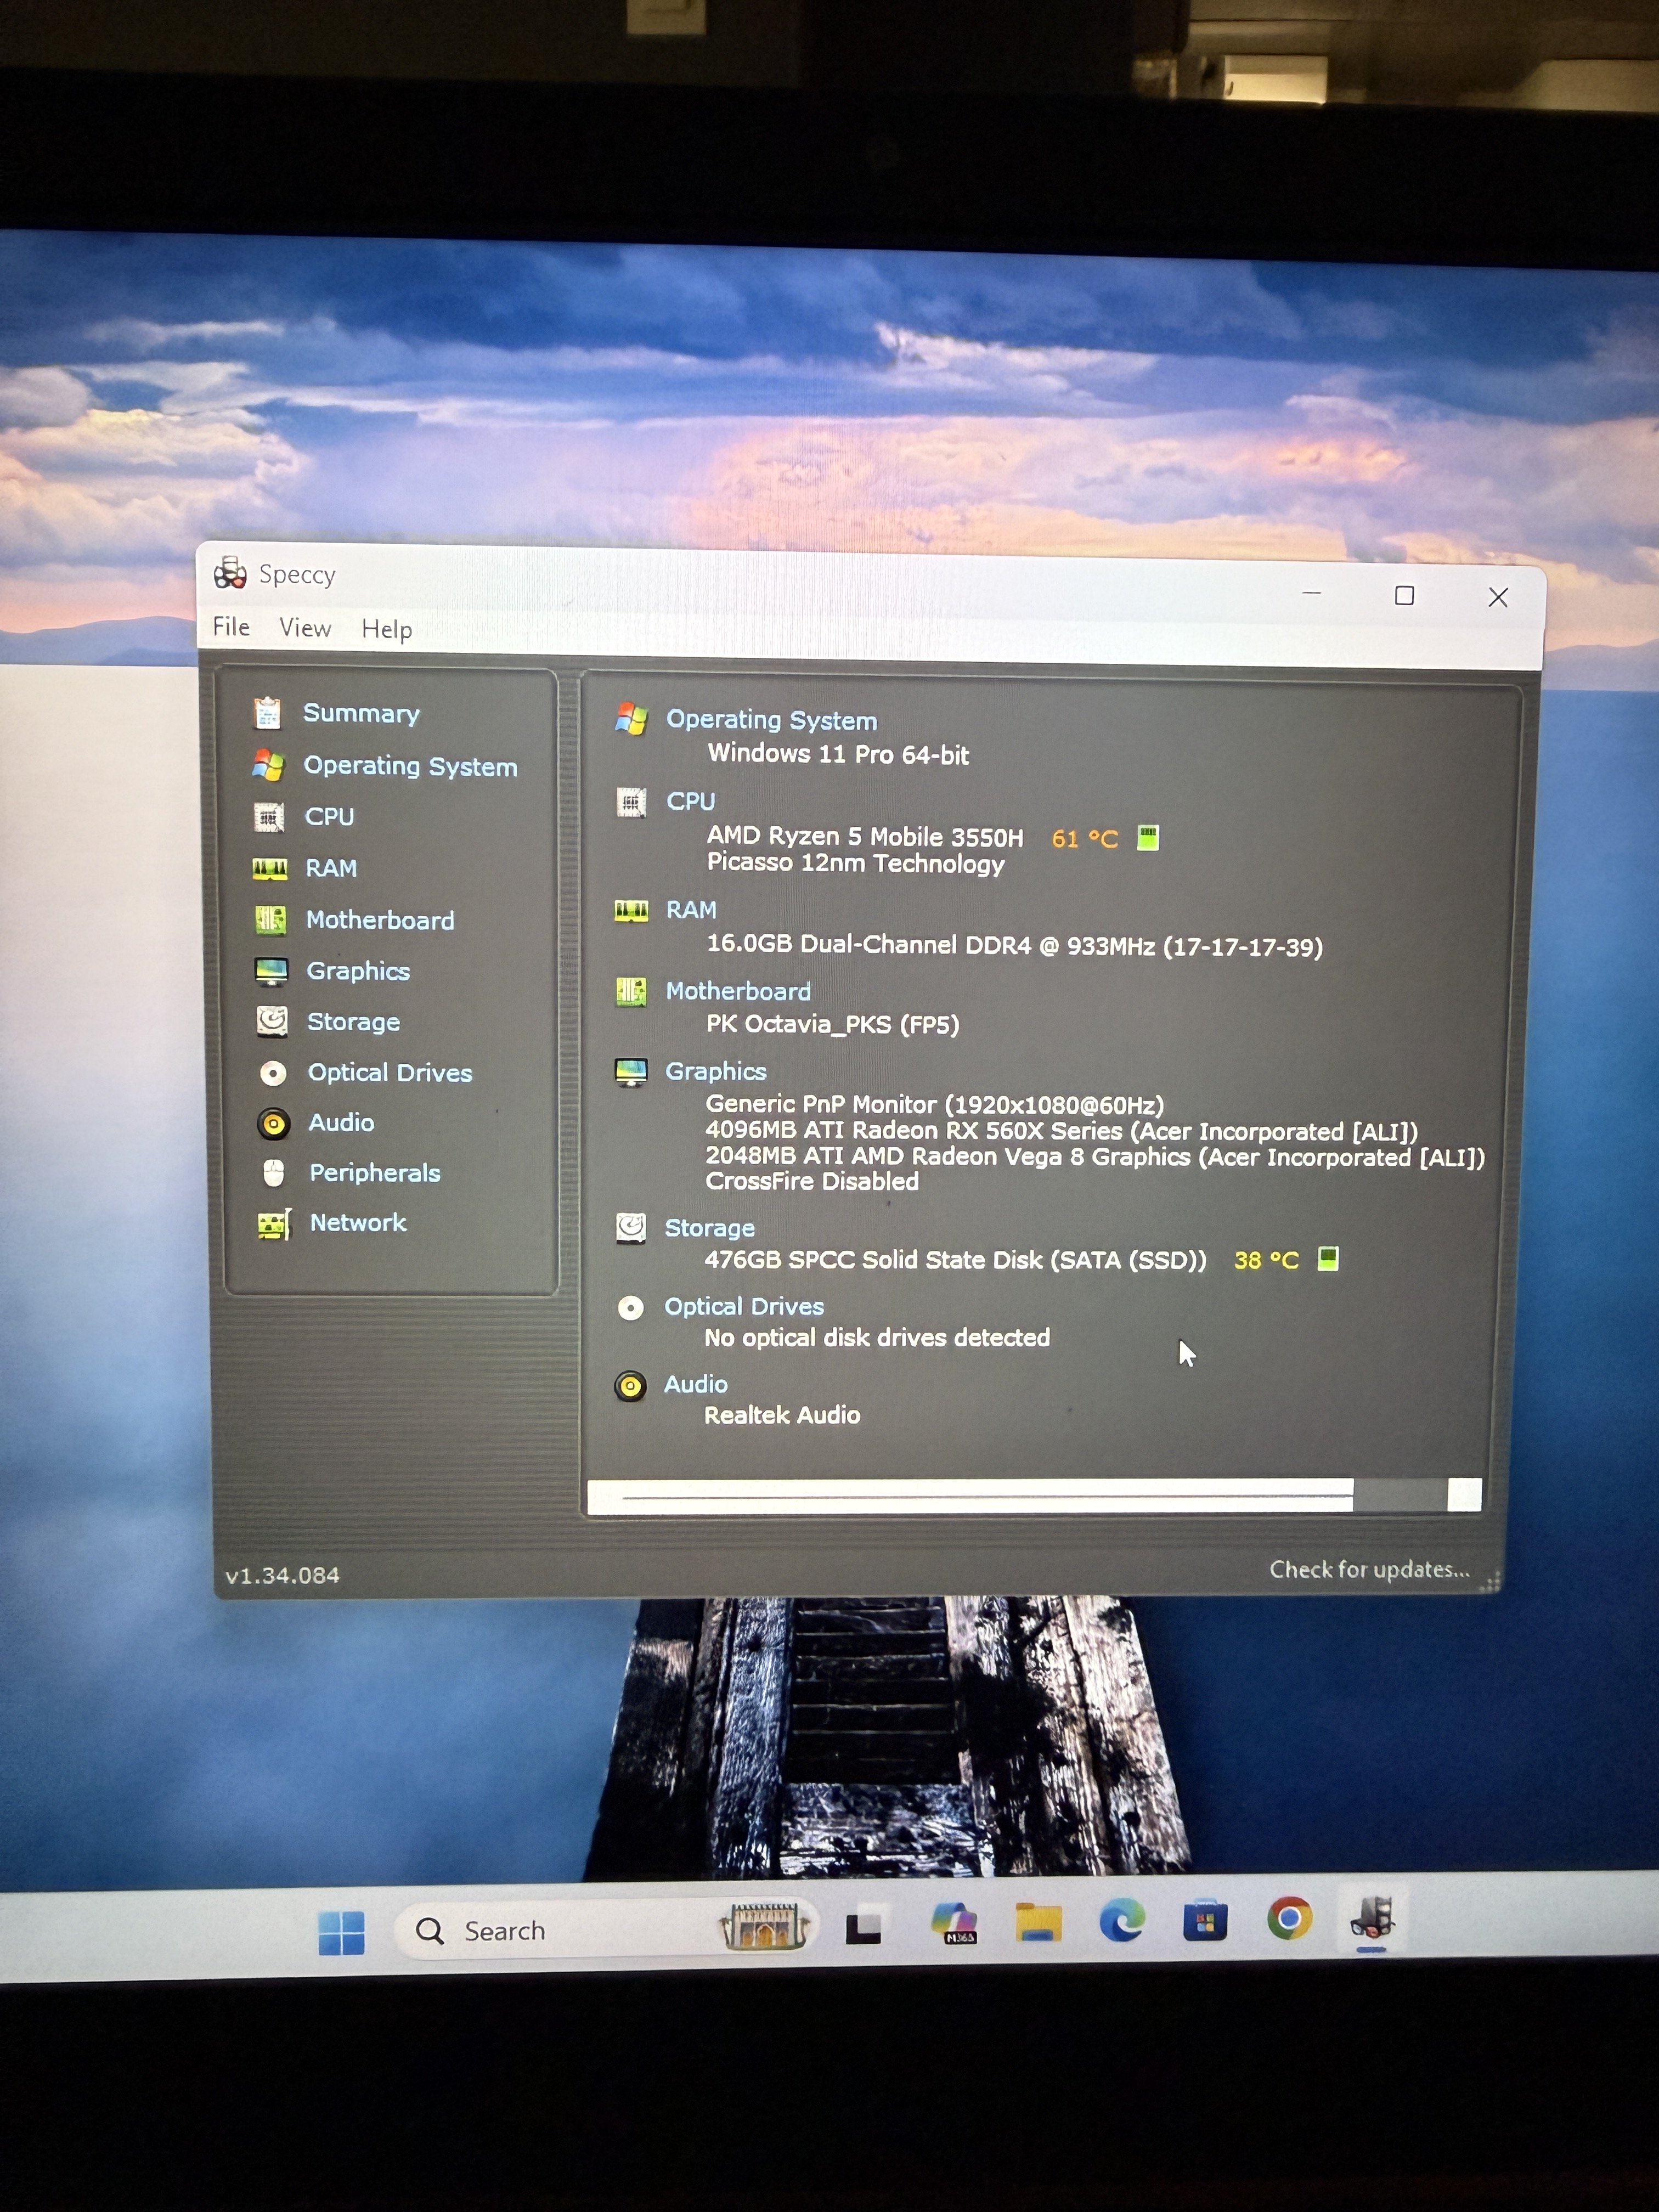Click the Speccy logo in title bar
Screen dimensions: 1659x2212
230,573
